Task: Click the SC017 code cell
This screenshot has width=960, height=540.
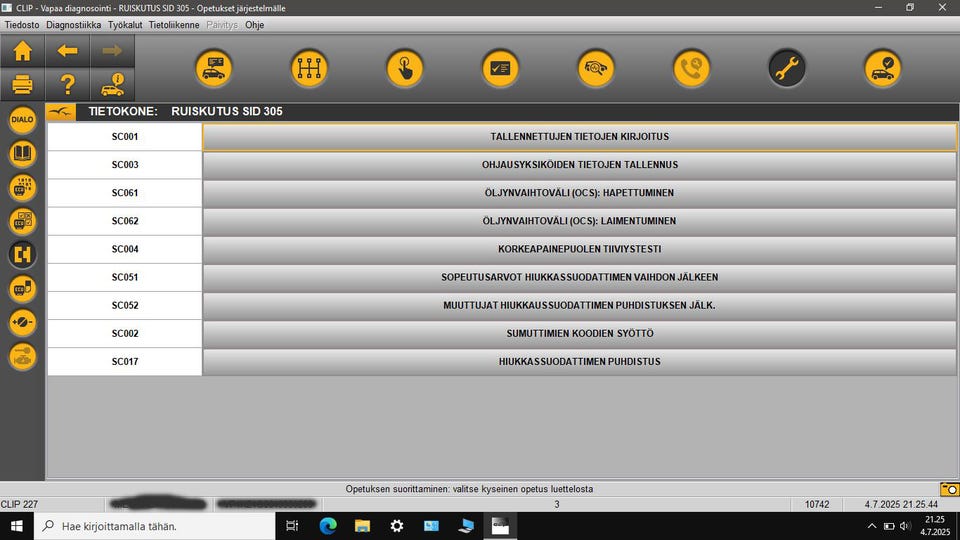Action: pyautogui.click(x=125, y=362)
